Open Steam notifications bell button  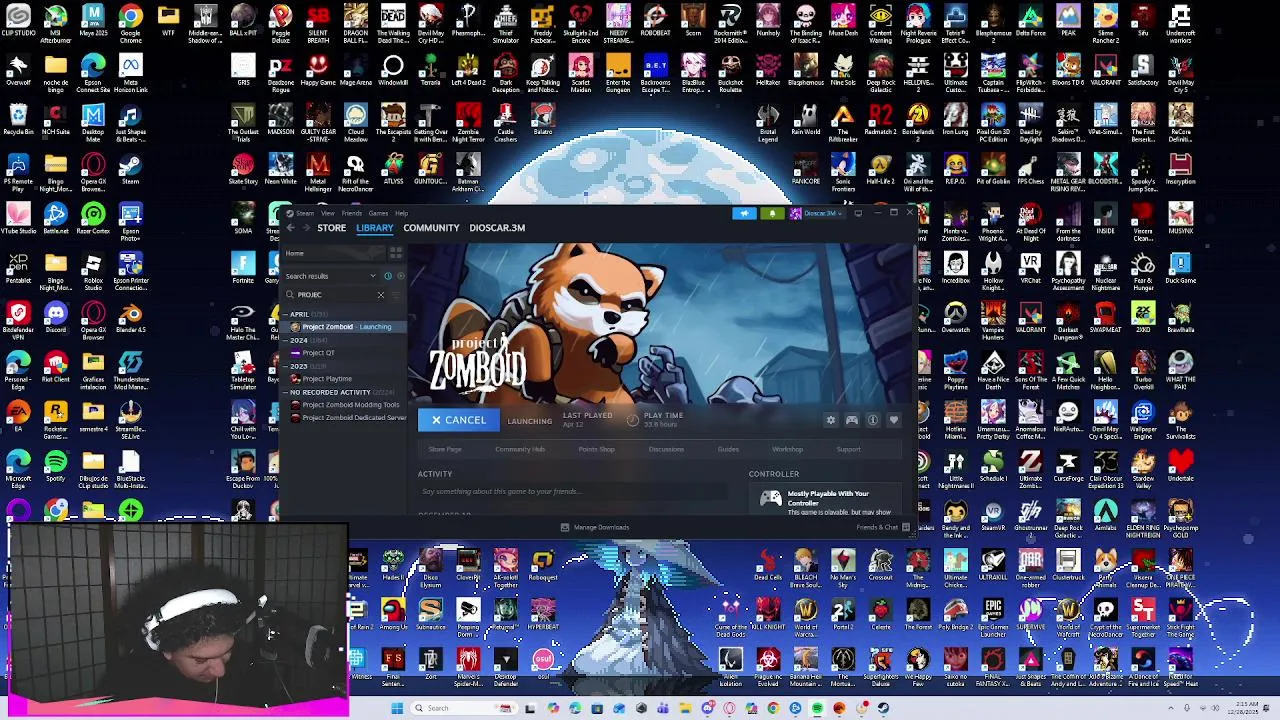(x=772, y=213)
